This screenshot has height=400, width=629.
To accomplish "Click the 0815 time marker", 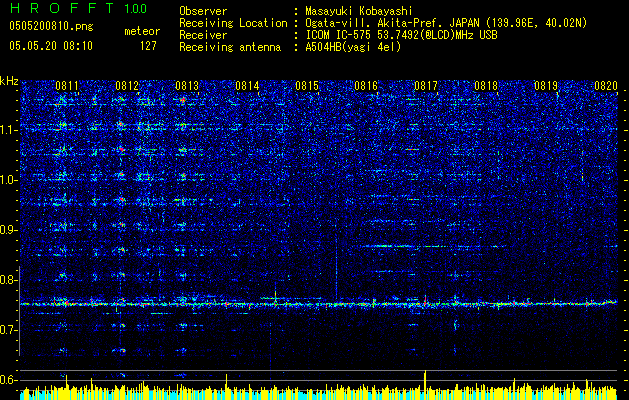I will coord(307,85).
